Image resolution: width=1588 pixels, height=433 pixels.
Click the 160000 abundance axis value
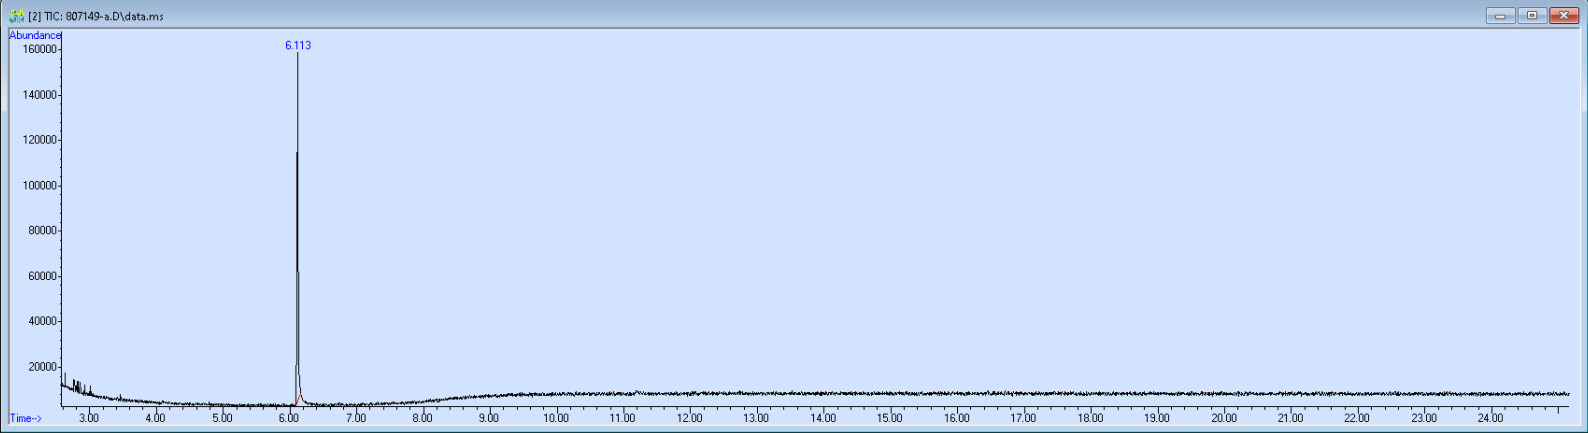40,49
